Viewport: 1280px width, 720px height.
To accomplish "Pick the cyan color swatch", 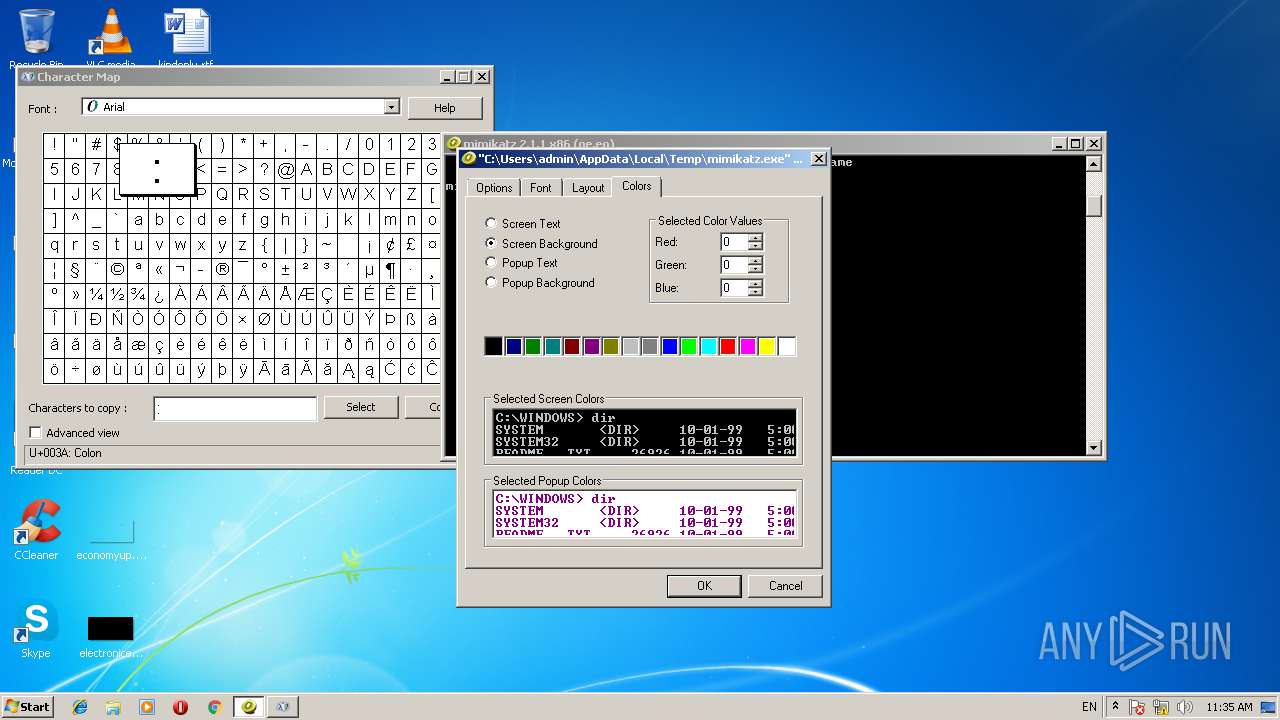I will coord(709,346).
